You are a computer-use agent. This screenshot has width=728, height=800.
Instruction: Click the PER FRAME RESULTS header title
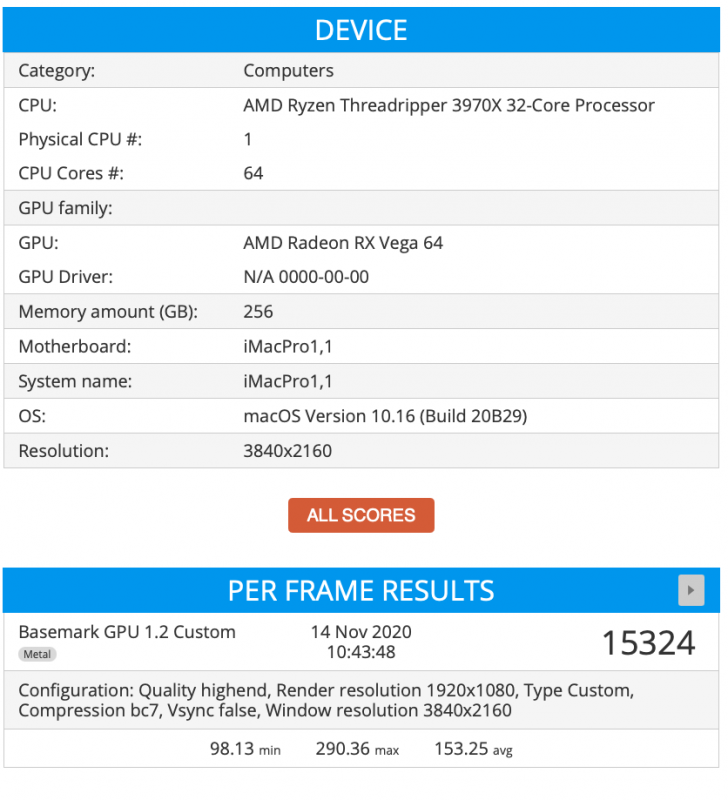(361, 591)
